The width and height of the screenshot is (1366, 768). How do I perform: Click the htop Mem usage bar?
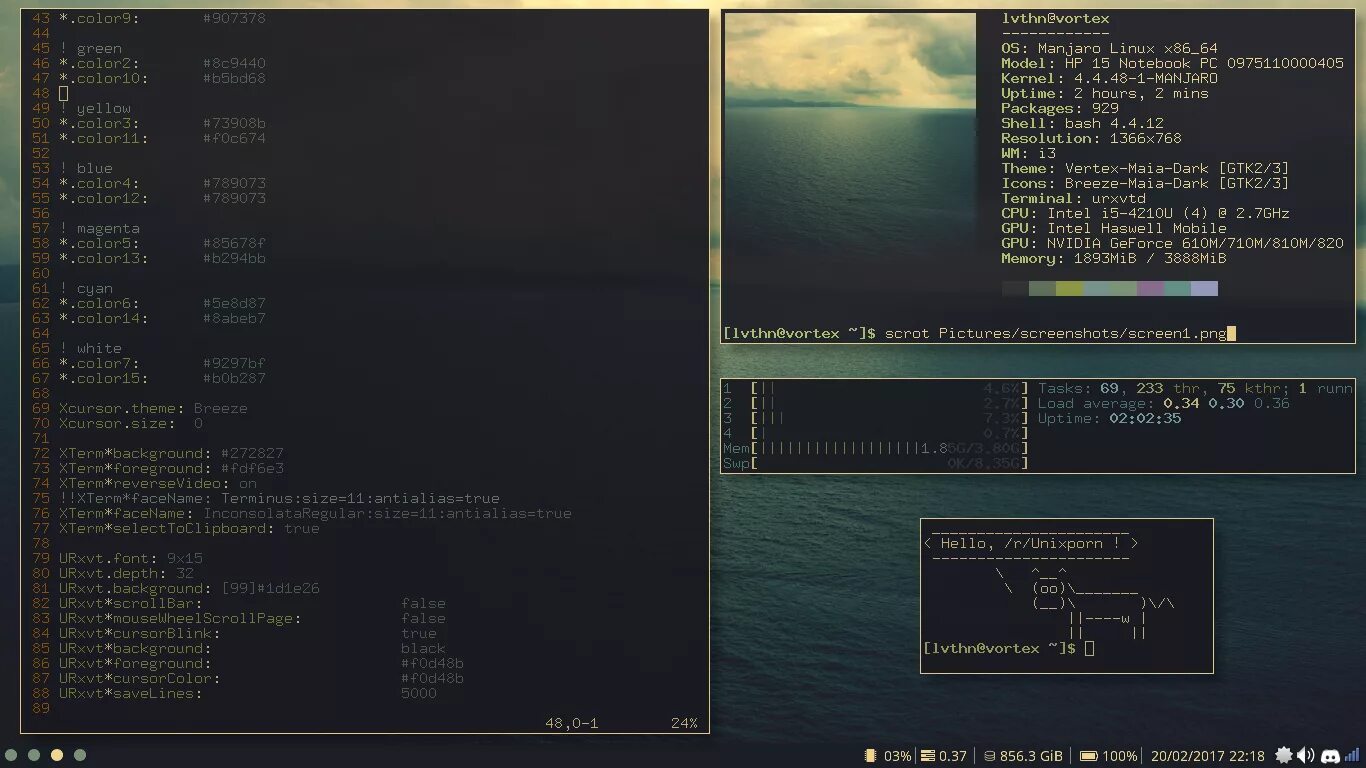889,448
